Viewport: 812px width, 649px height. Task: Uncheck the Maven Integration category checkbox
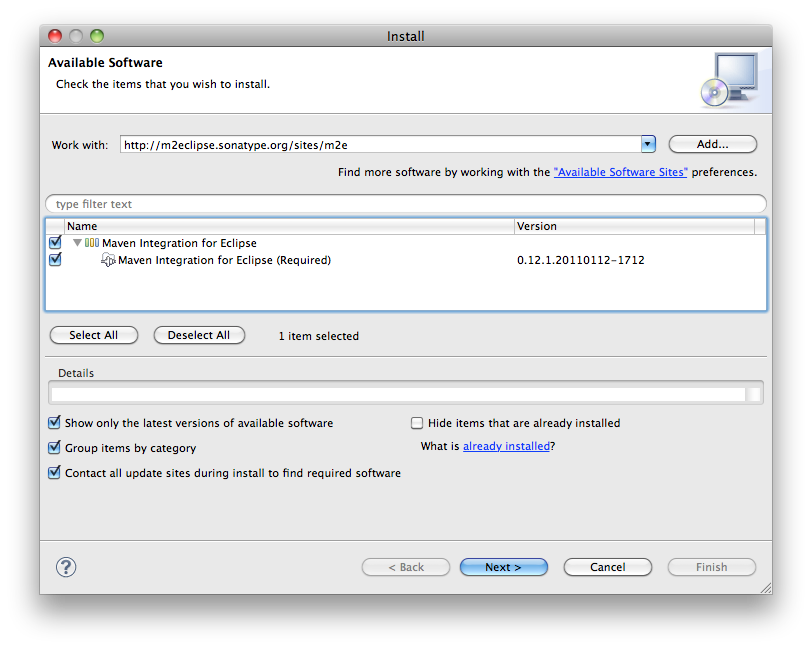coord(55,243)
